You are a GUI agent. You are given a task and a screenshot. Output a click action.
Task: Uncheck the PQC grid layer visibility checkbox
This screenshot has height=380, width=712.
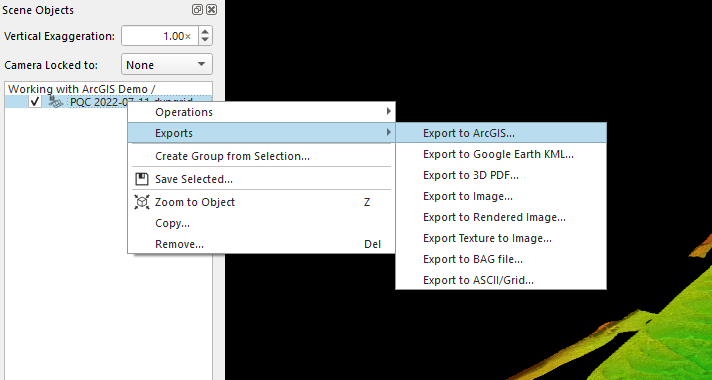coord(35,102)
